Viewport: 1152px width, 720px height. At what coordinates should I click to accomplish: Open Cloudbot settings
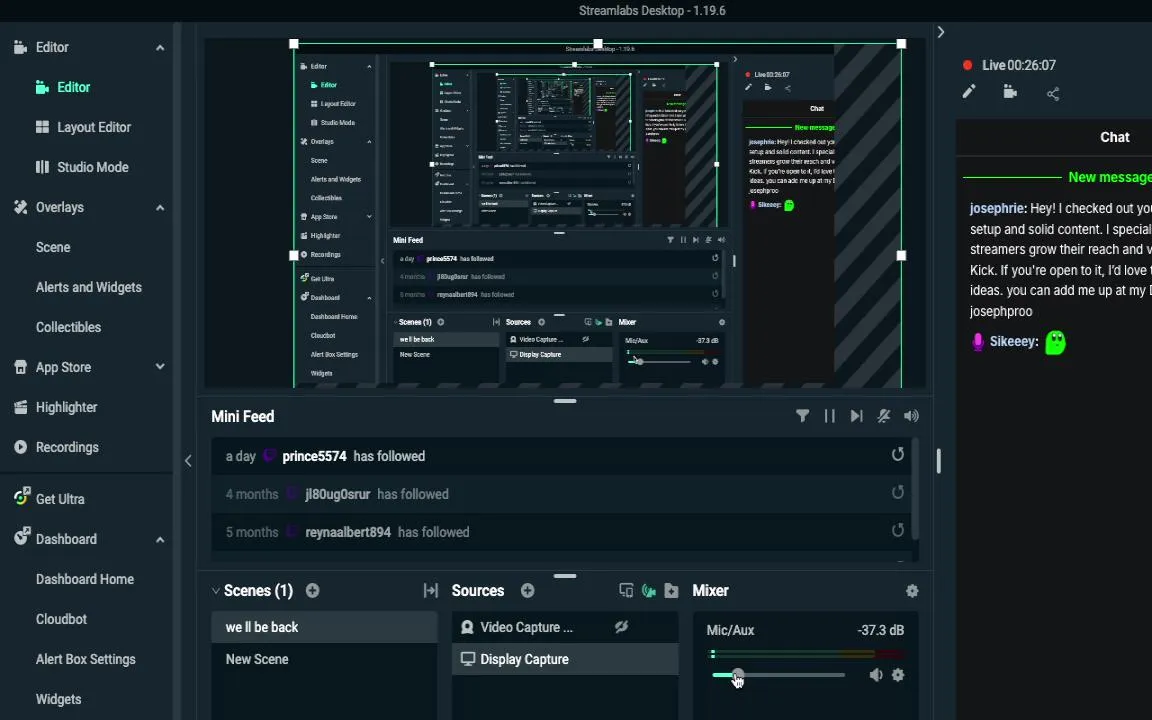[x=61, y=619]
